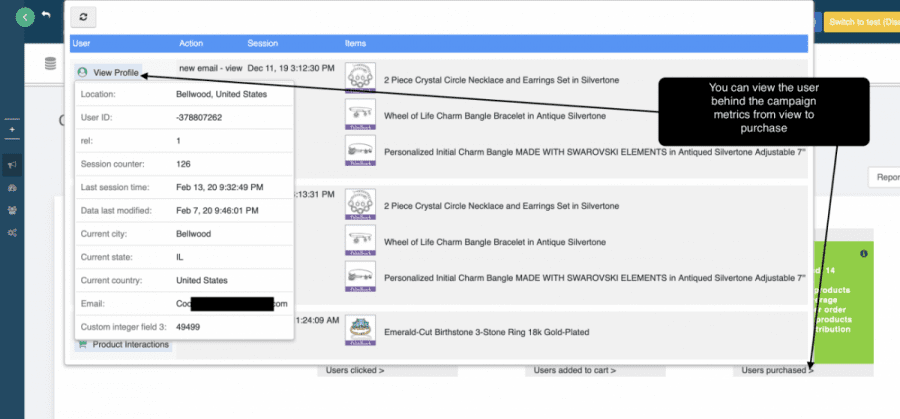
Task: Expand Users purchased section
Action: coord(777,370)
